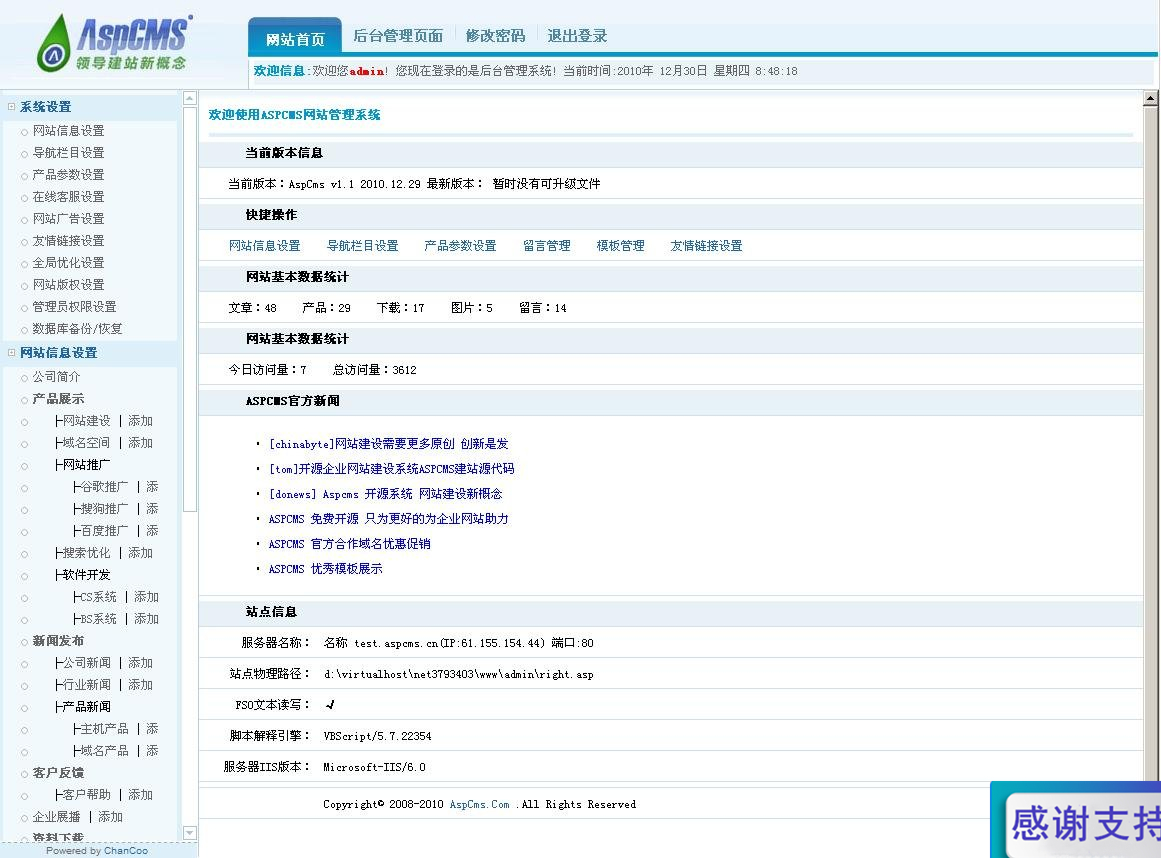Screen dimensions: 1161x858
Task: Open the 客户帮助 sidebar entry
Action: click(86, 795)
